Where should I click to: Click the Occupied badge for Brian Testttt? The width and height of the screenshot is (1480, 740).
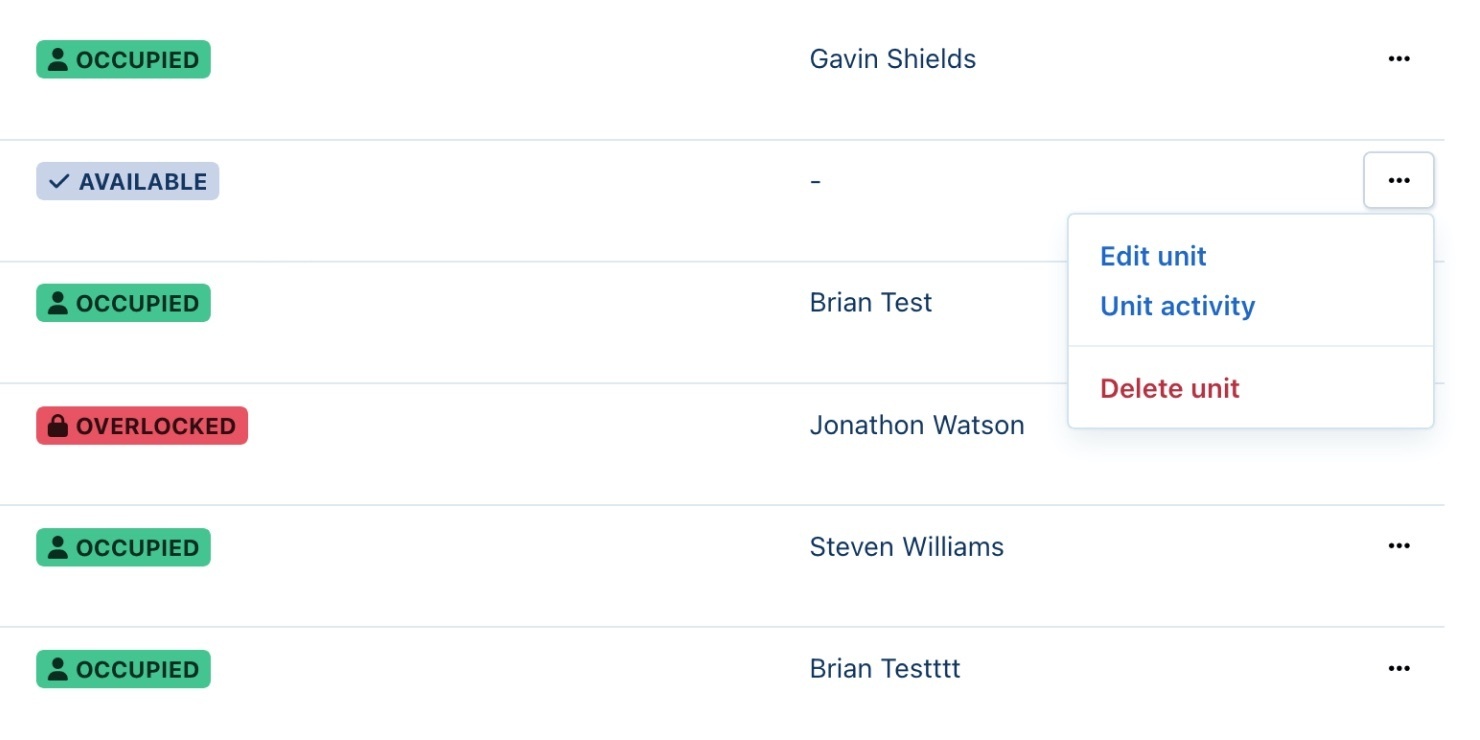point(123,669)
